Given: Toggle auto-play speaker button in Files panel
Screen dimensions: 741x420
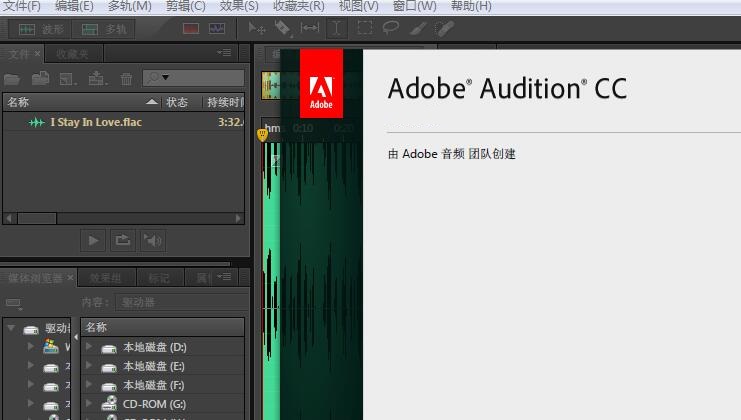Looking at the screenshot, I should (x=153, y=241).
